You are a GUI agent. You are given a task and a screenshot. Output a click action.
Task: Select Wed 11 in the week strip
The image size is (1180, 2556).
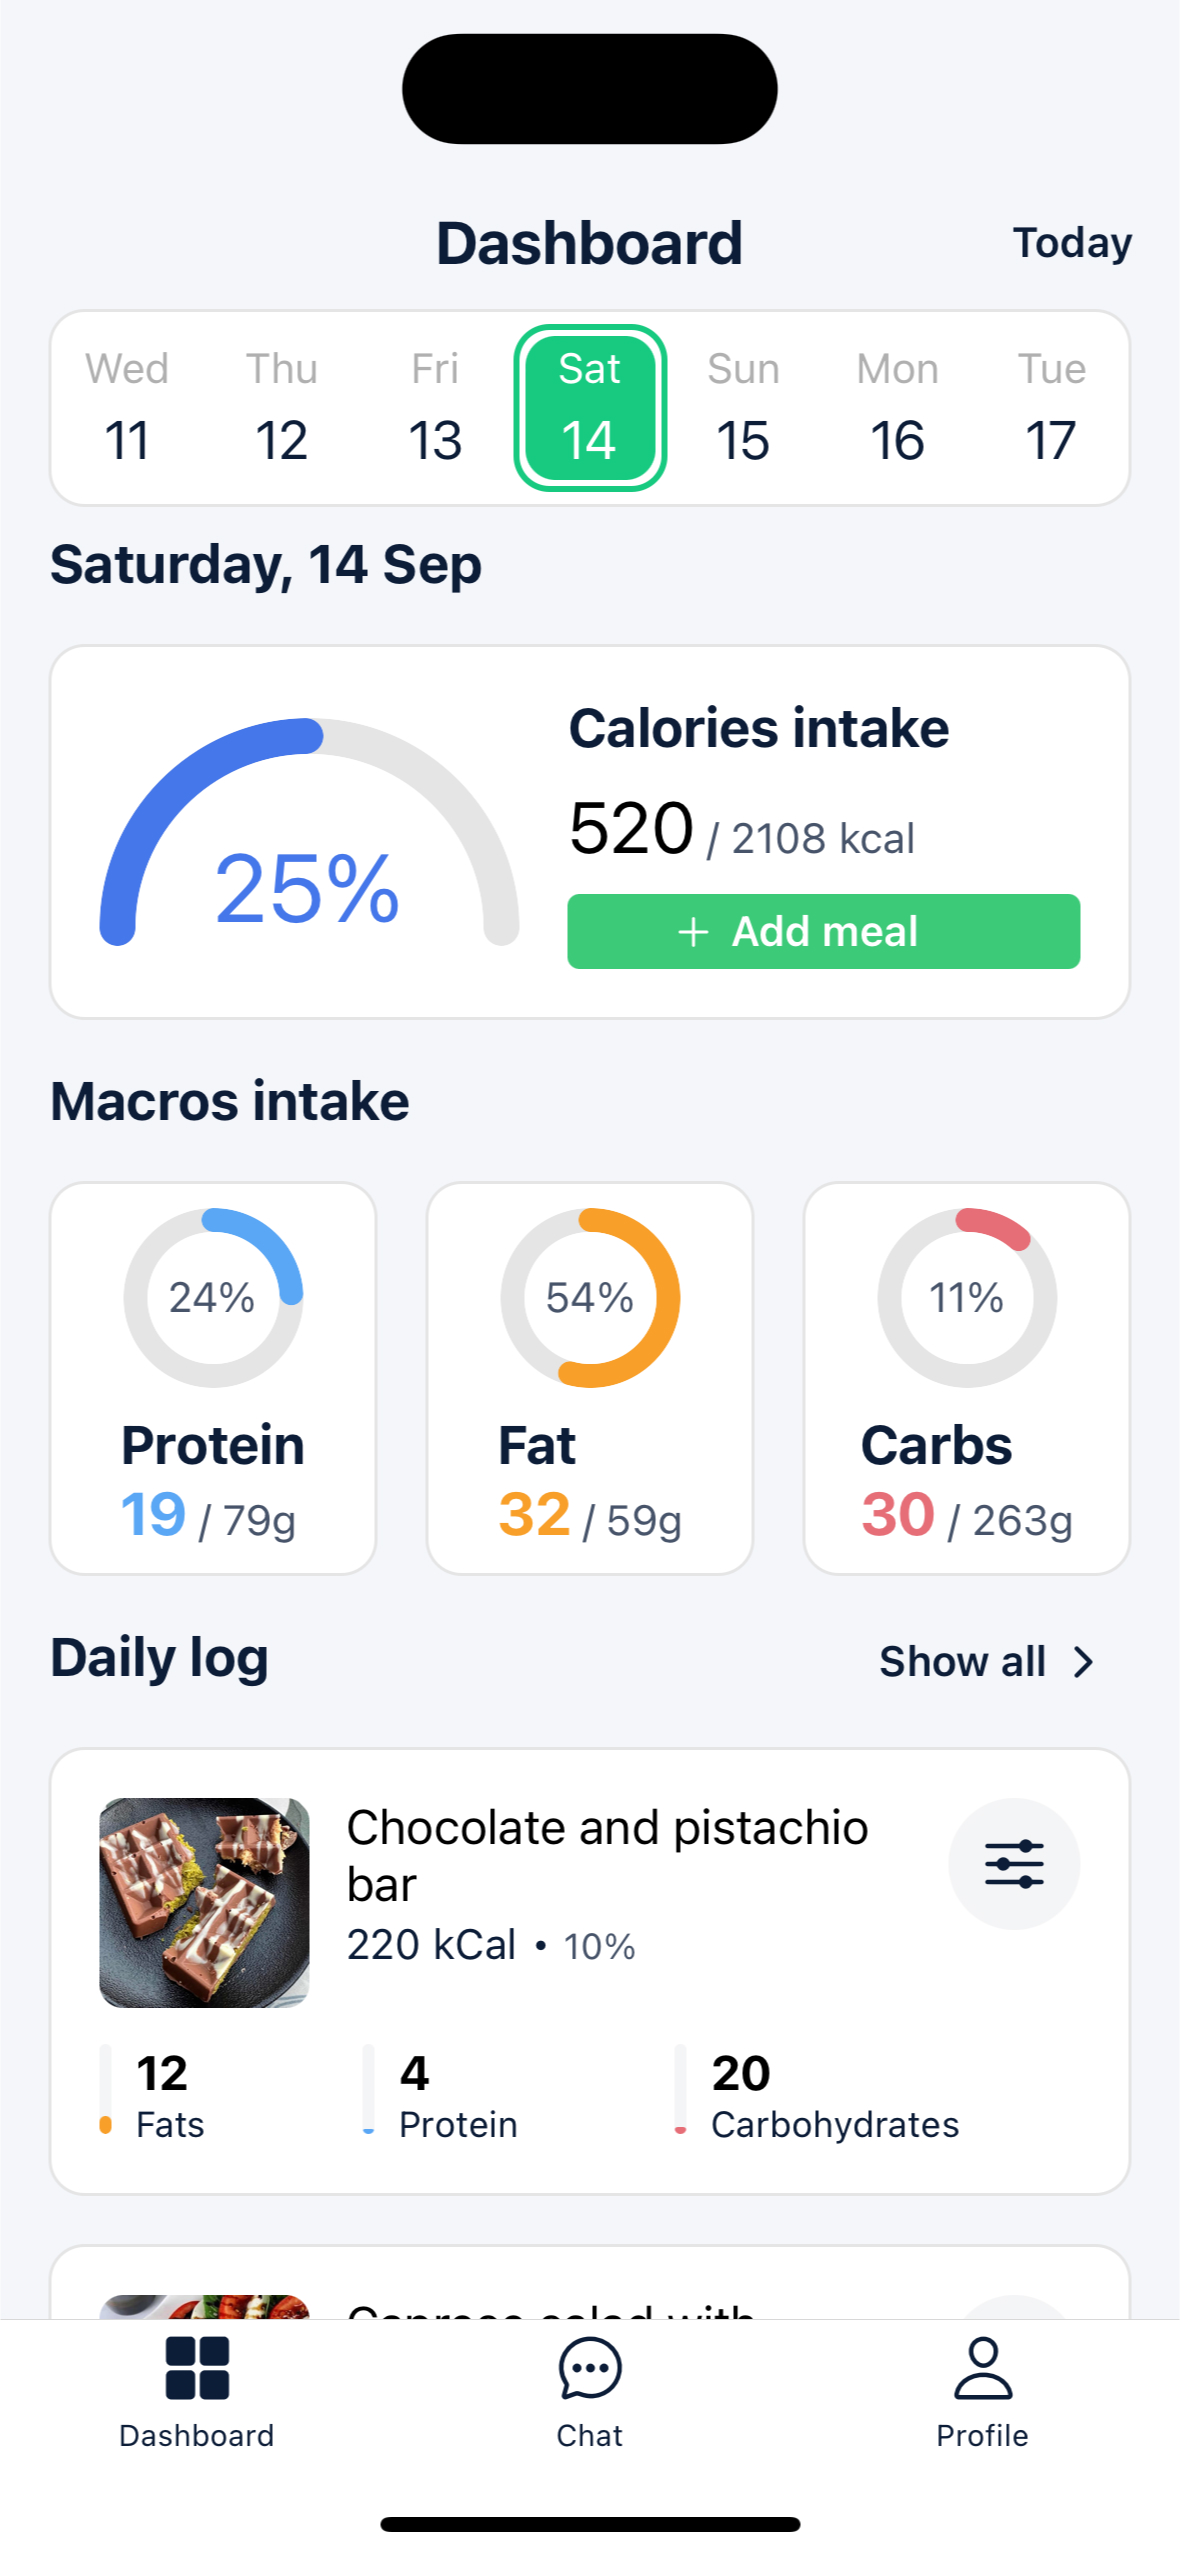127,408
